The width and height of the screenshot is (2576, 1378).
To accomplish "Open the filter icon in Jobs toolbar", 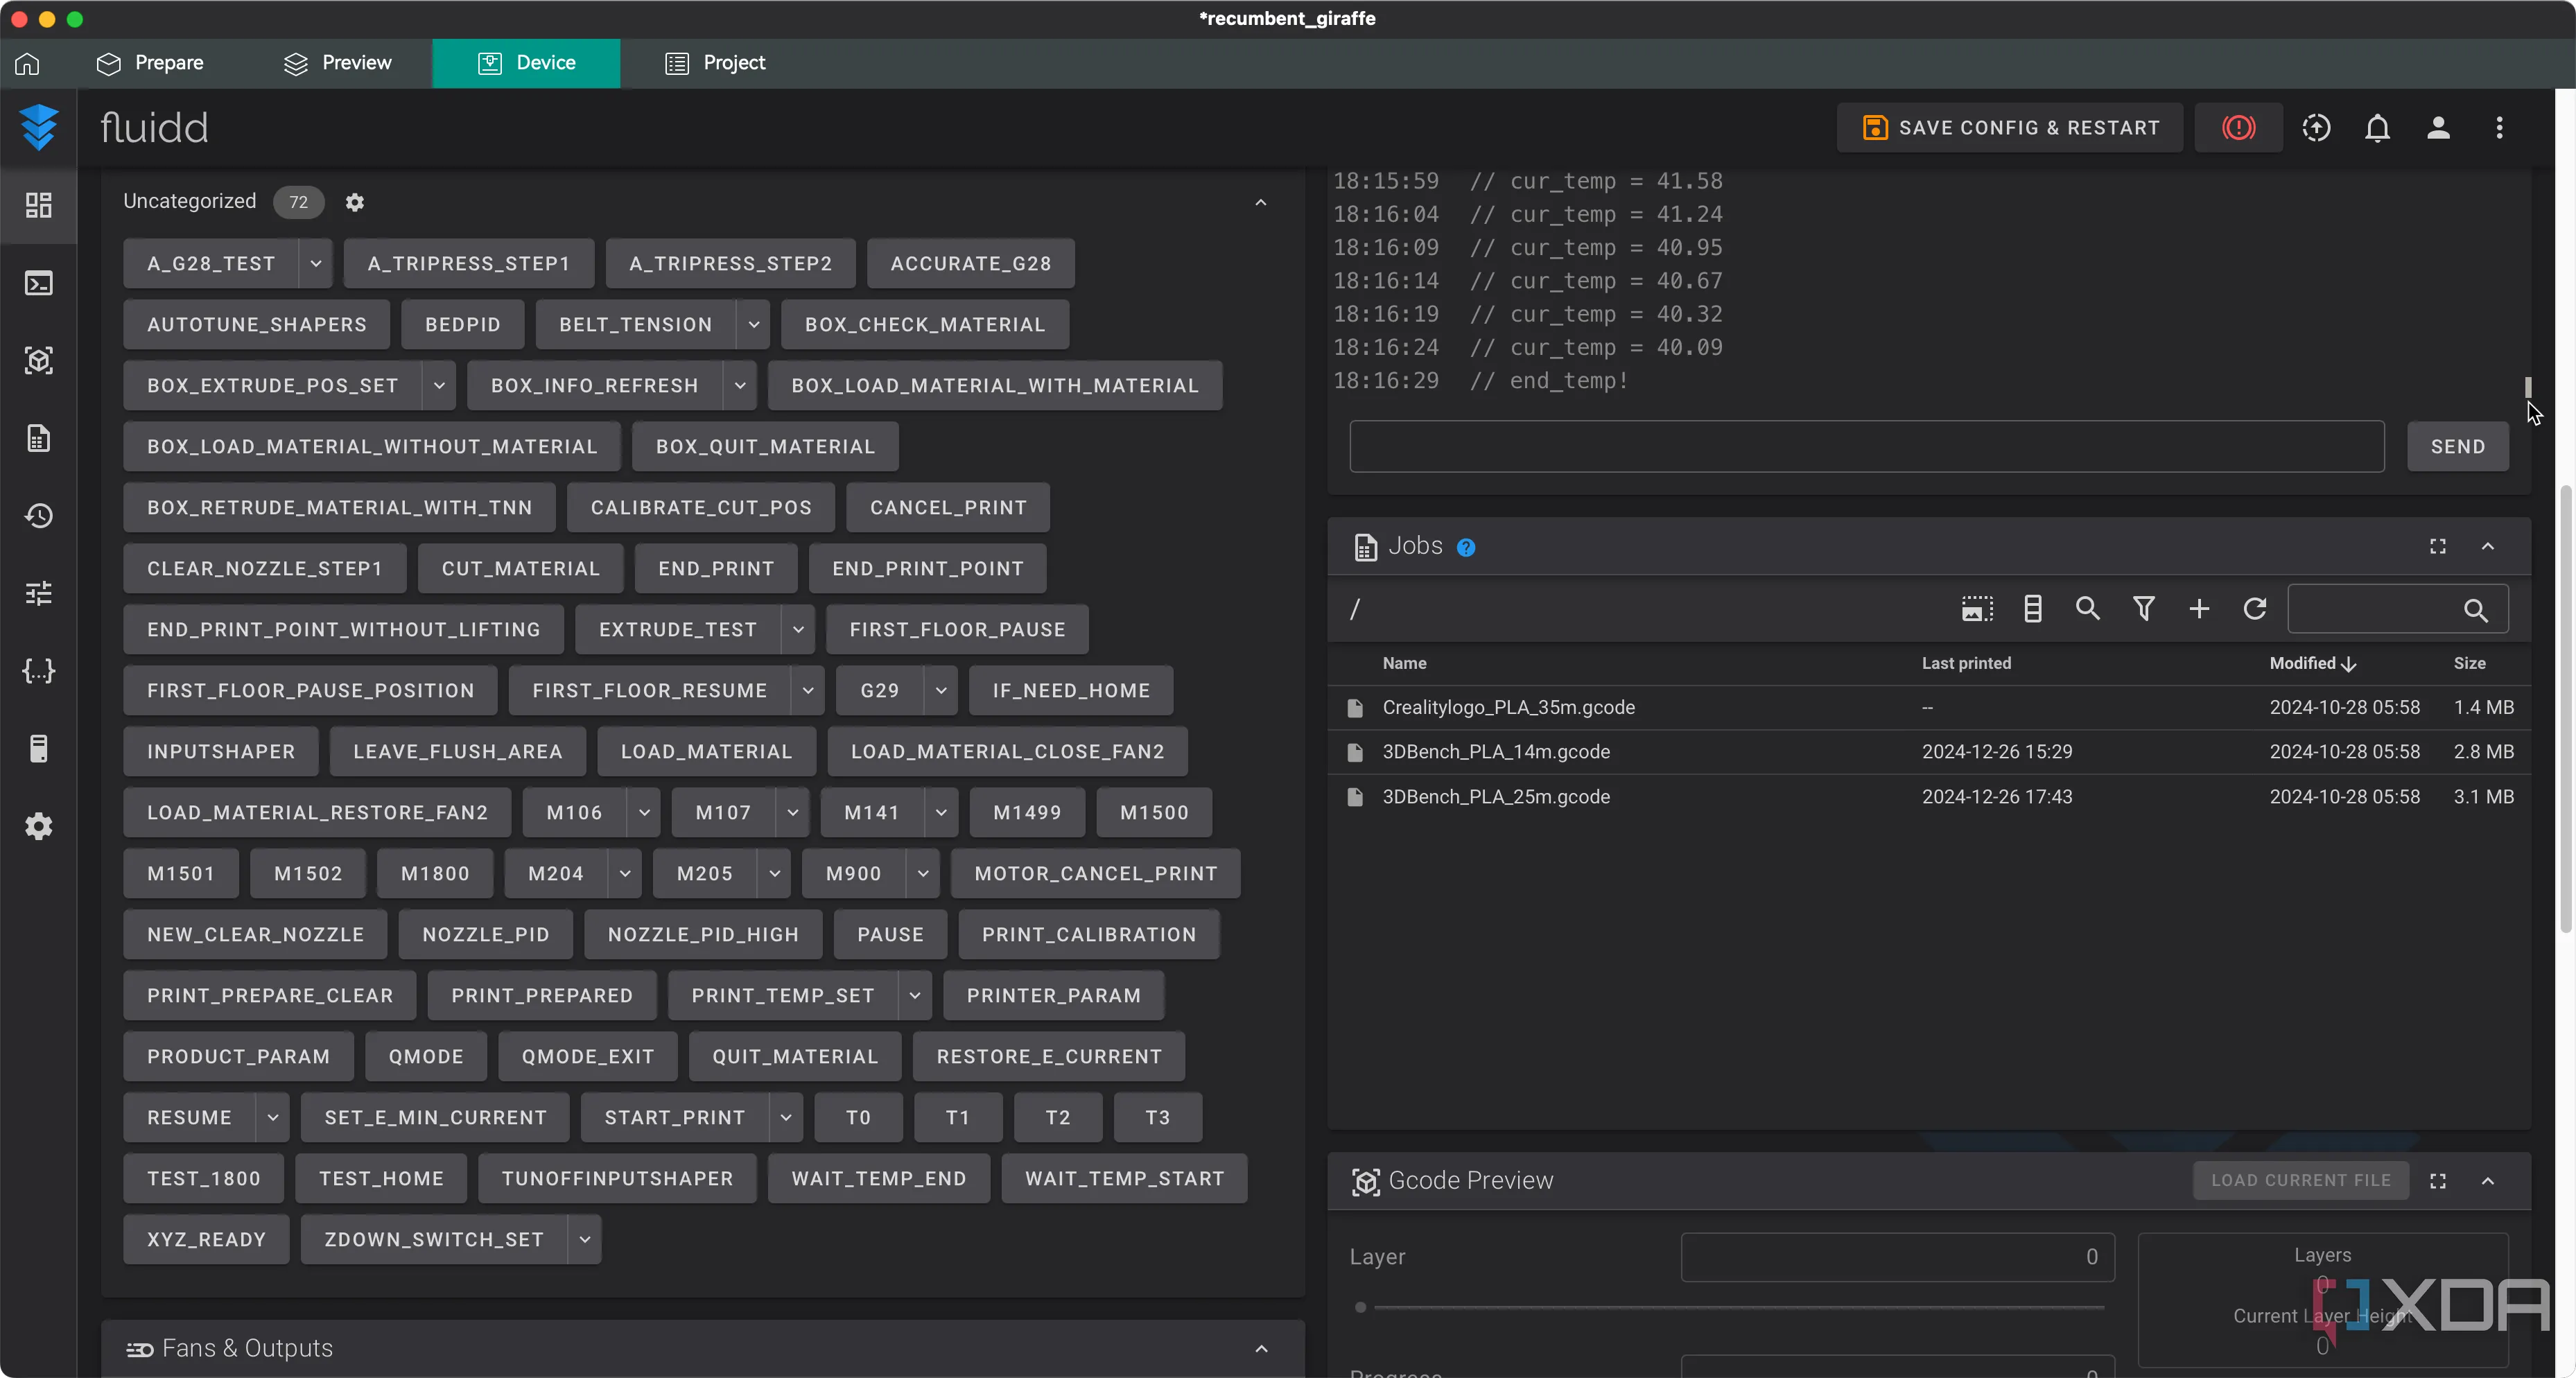I will point(2143,609).
